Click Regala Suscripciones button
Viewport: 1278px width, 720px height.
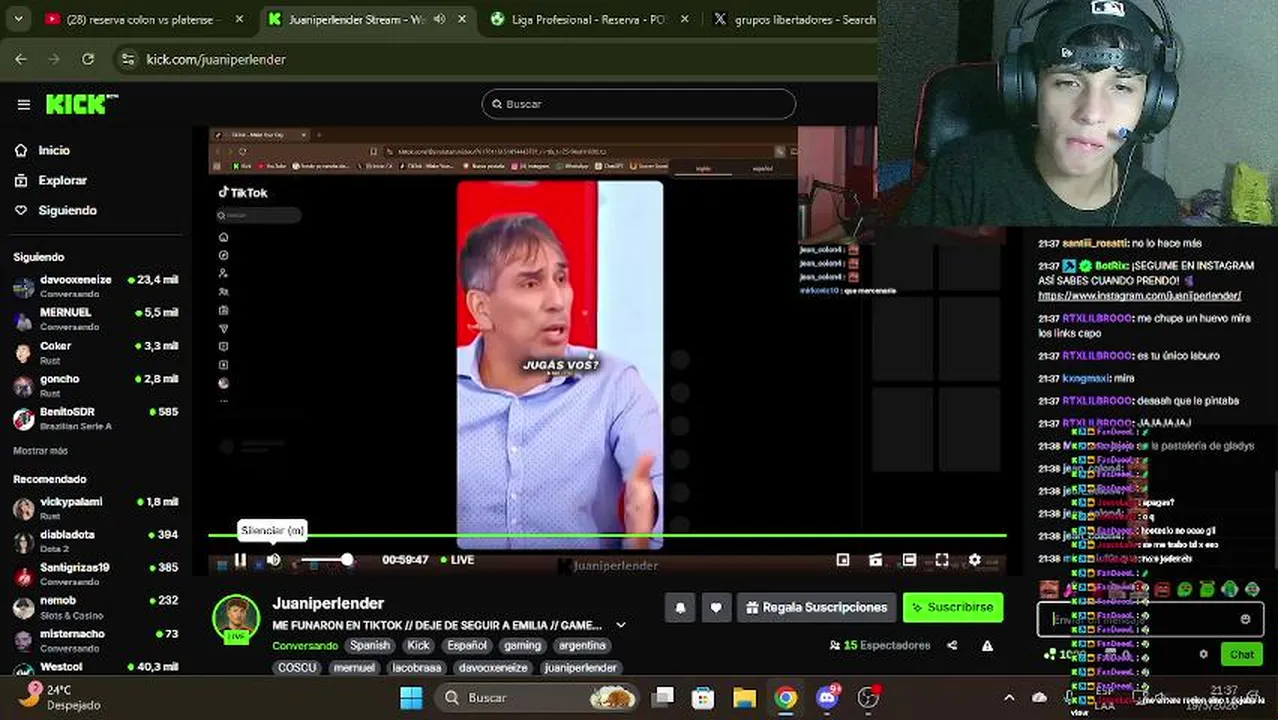click(x=817, y=607)
